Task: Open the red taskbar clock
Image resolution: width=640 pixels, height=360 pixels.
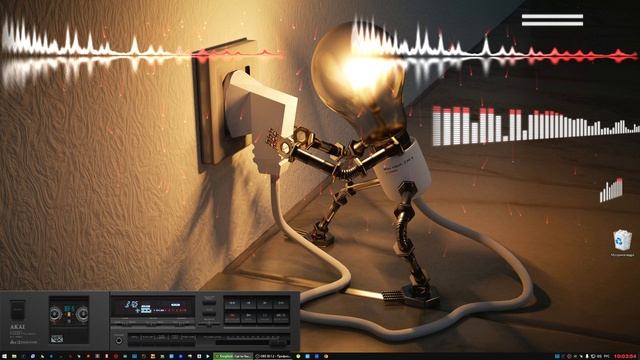Action: pyautogui.click(x=625, y=356)
